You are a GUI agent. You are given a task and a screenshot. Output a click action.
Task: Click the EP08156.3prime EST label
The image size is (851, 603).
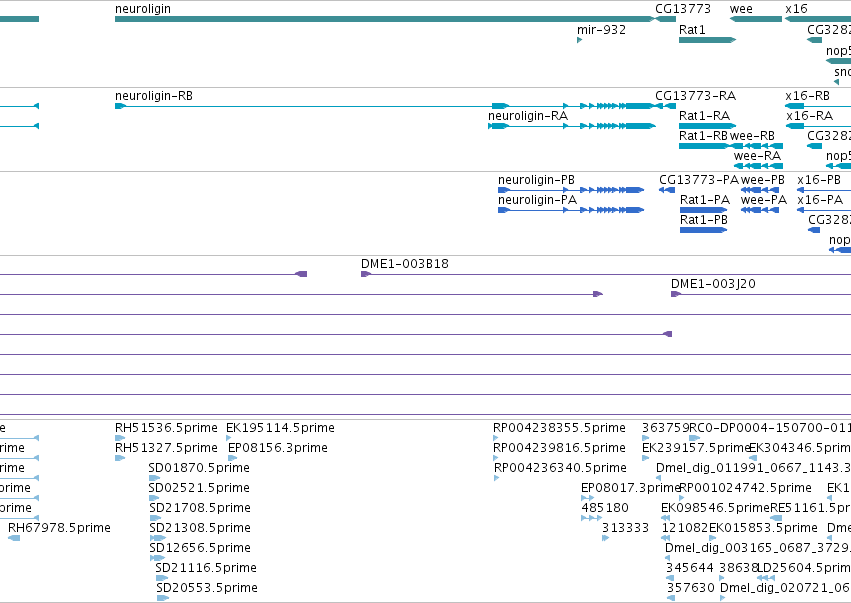278,448
